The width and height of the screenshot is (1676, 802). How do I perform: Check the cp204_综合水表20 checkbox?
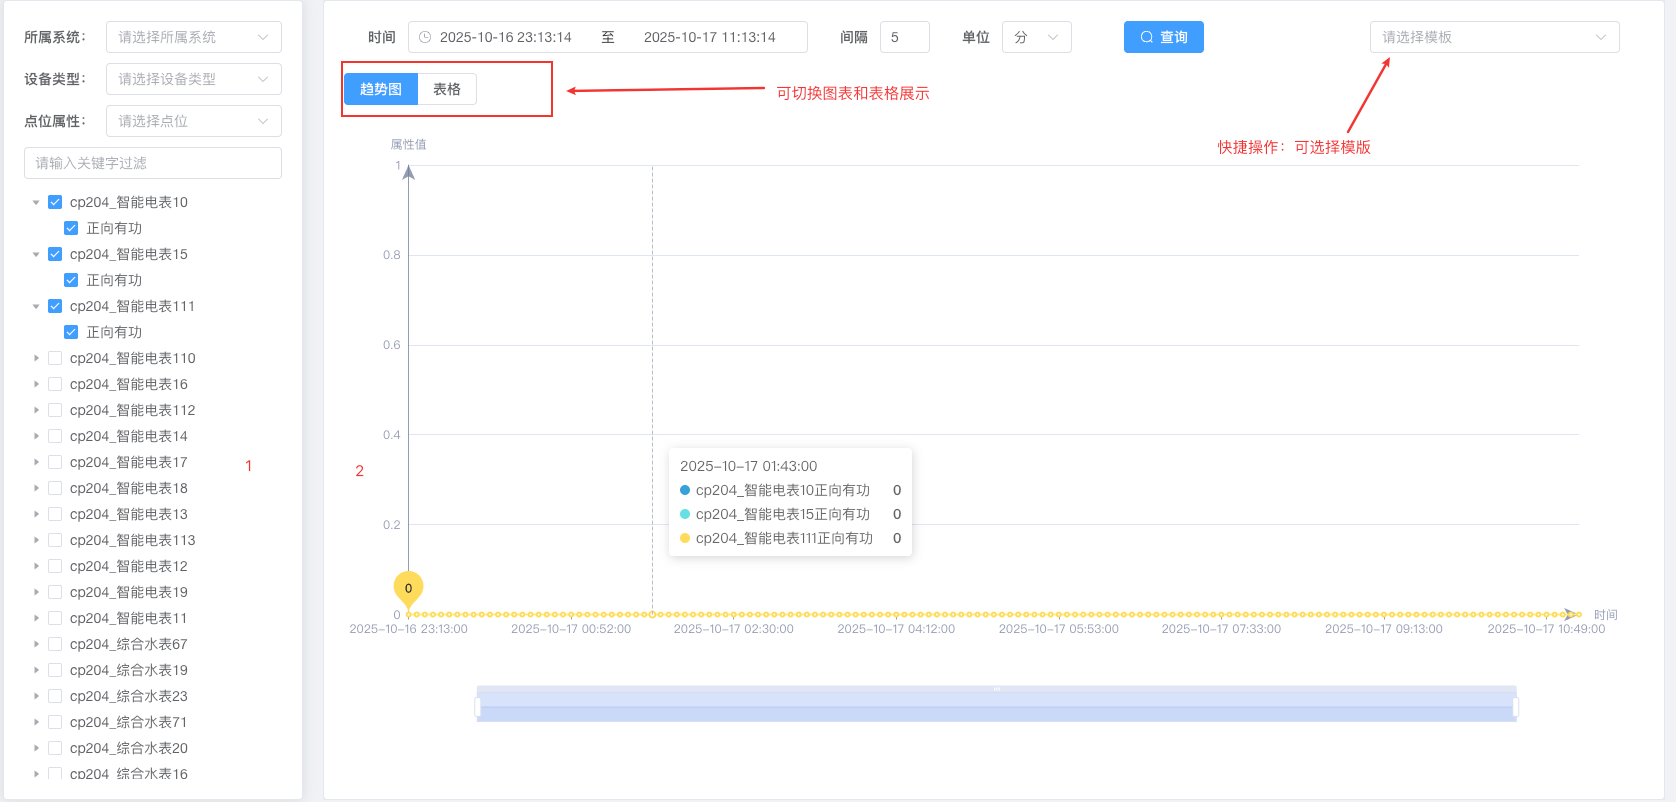[x=55, y=748]
